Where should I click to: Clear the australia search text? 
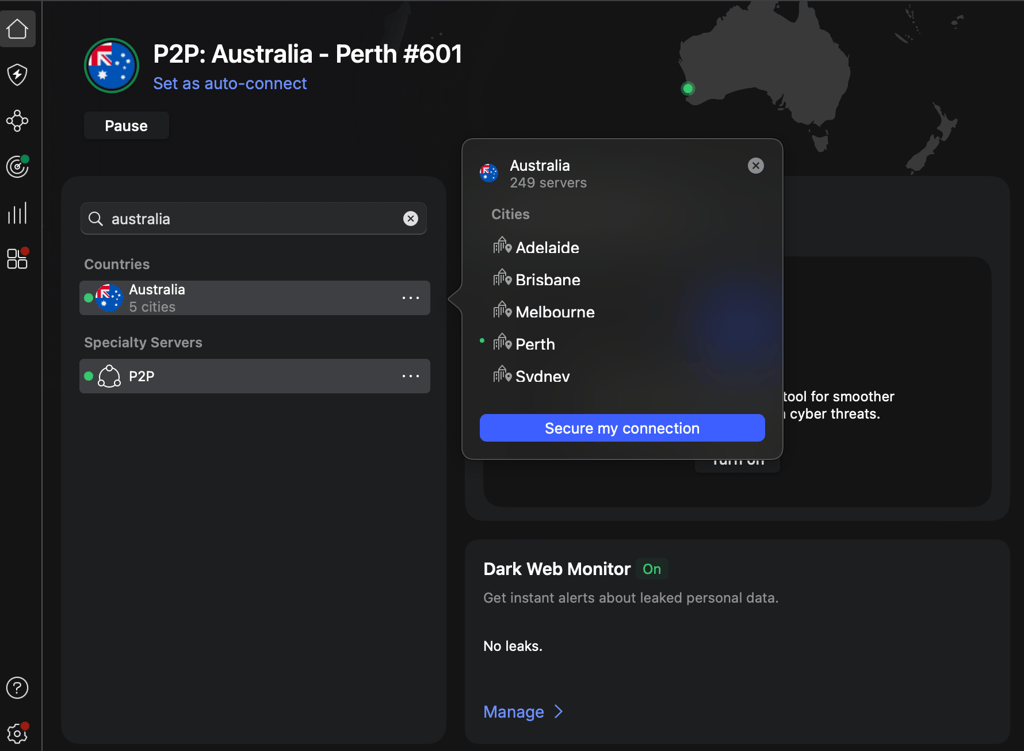pos(410,219)
